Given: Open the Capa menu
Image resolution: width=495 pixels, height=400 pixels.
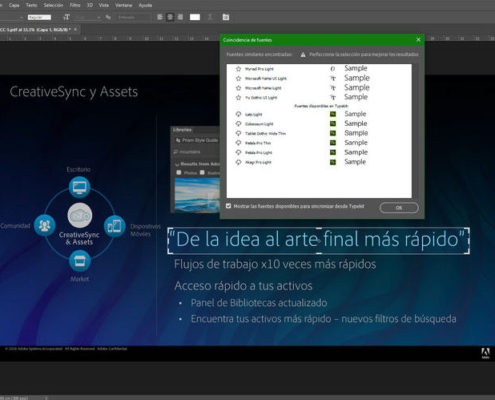Looking at the screenshot, I should [x=14, y=5].
